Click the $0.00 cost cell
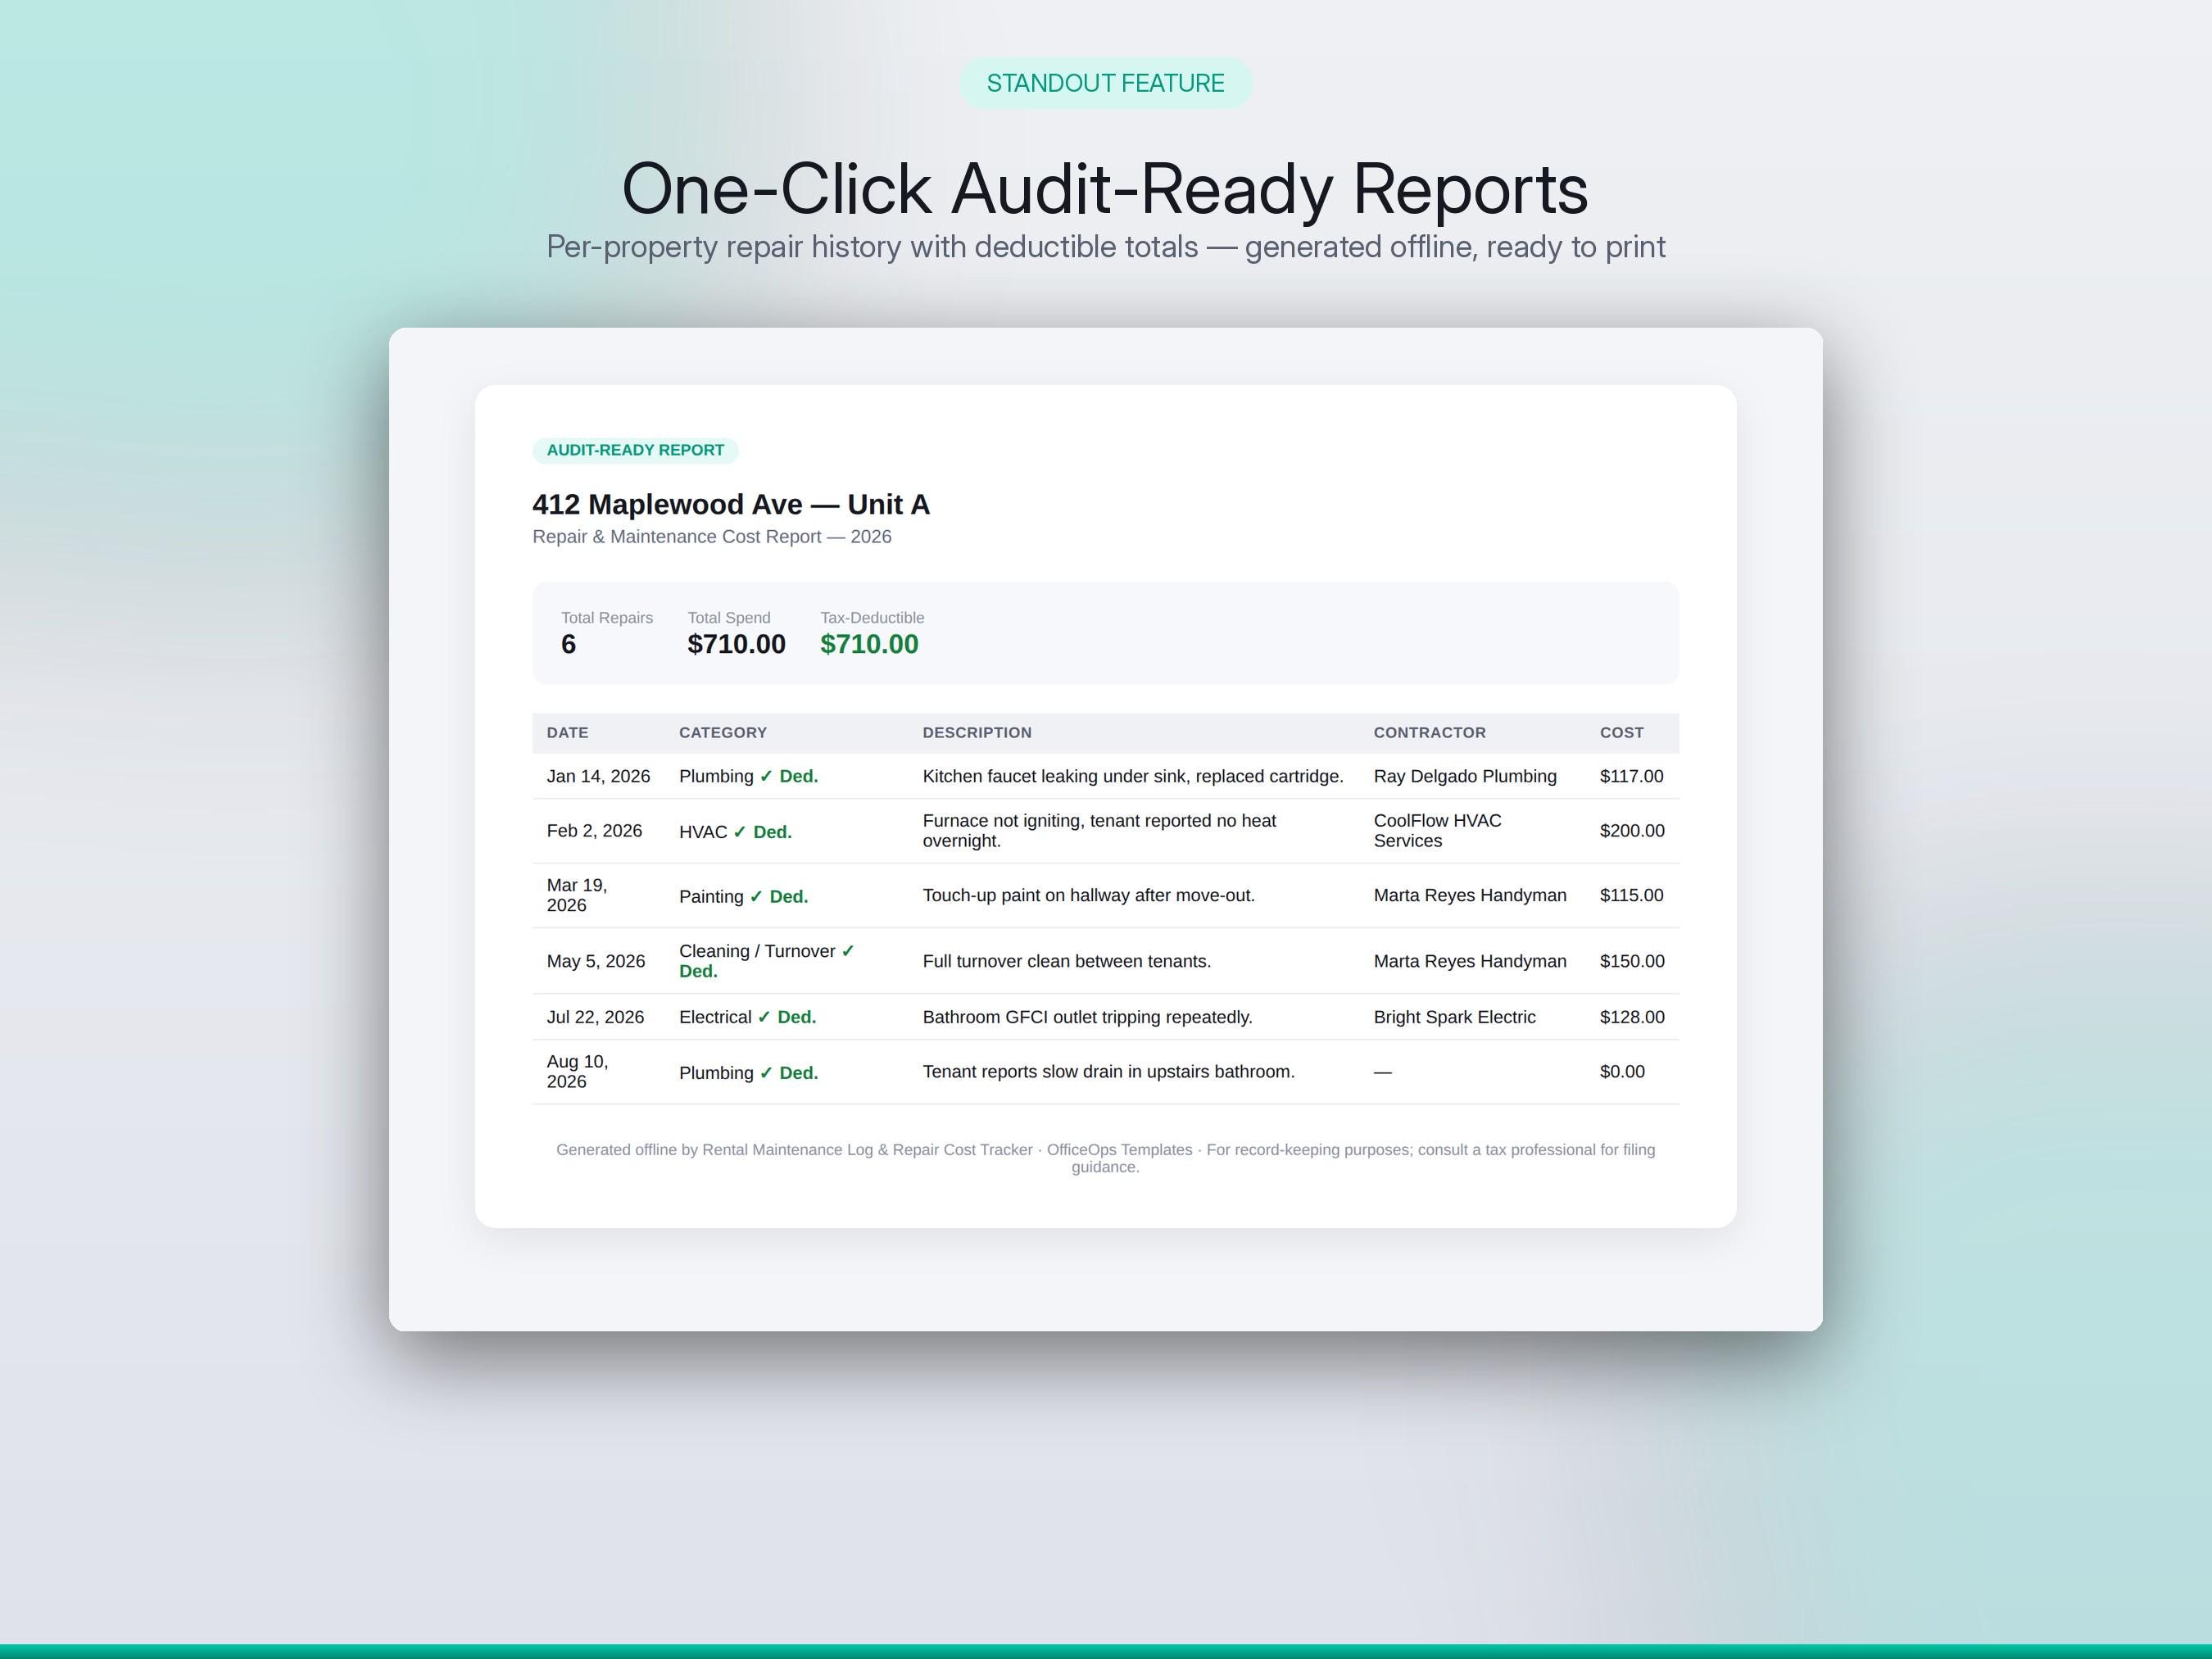The height and width of the screenshot is (1659, 2212). [1622, 1072]
